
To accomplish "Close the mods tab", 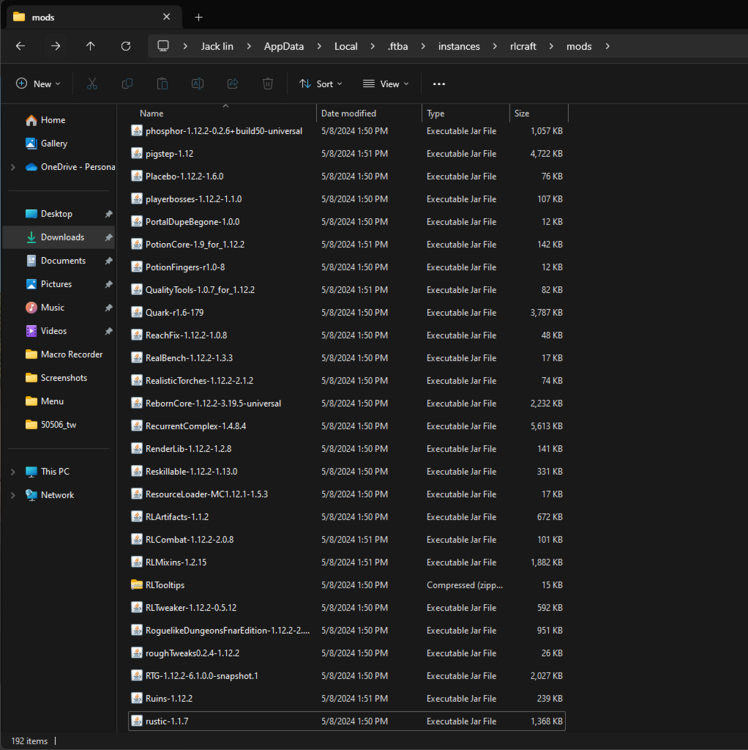I will click(166, 17).
